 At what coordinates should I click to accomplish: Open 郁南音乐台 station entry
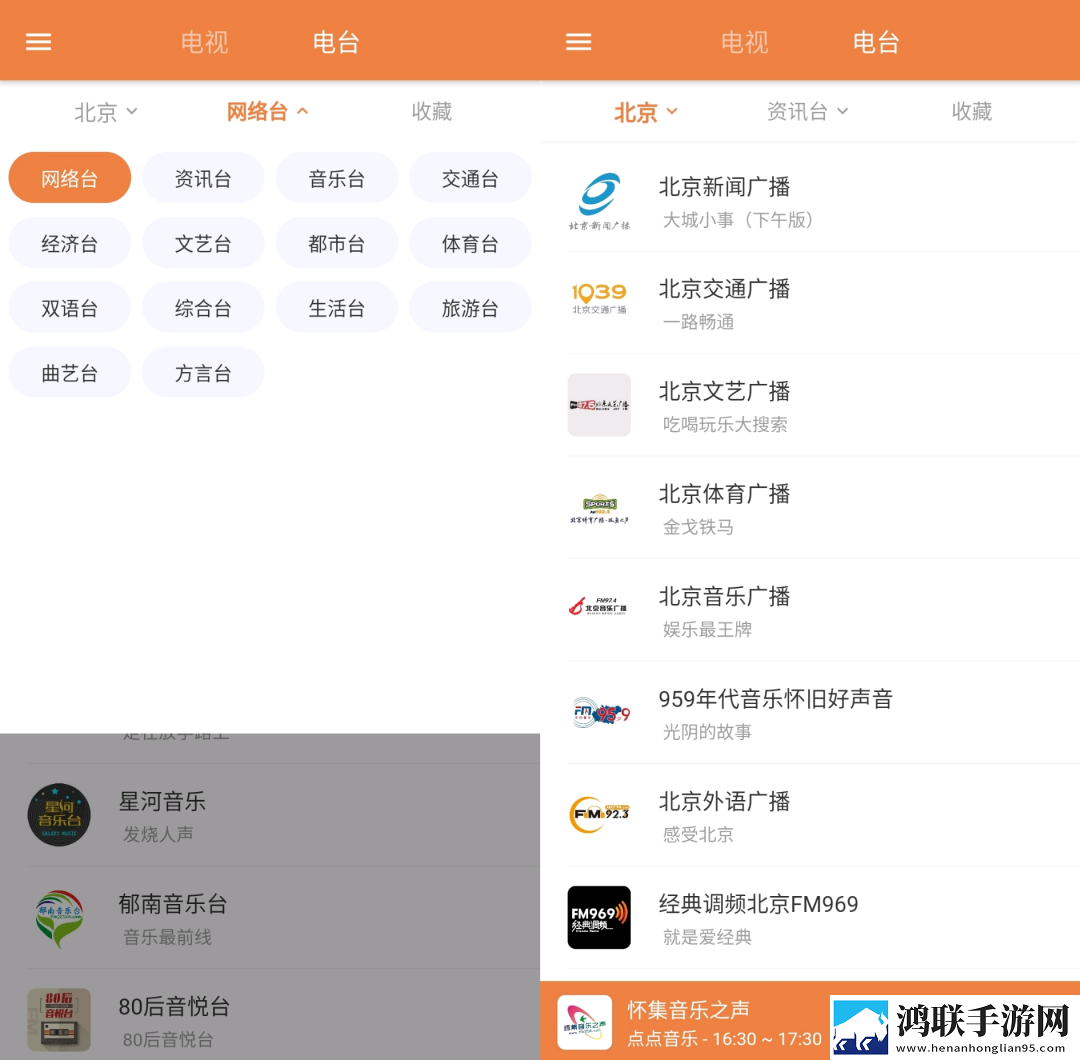[270, 918]
